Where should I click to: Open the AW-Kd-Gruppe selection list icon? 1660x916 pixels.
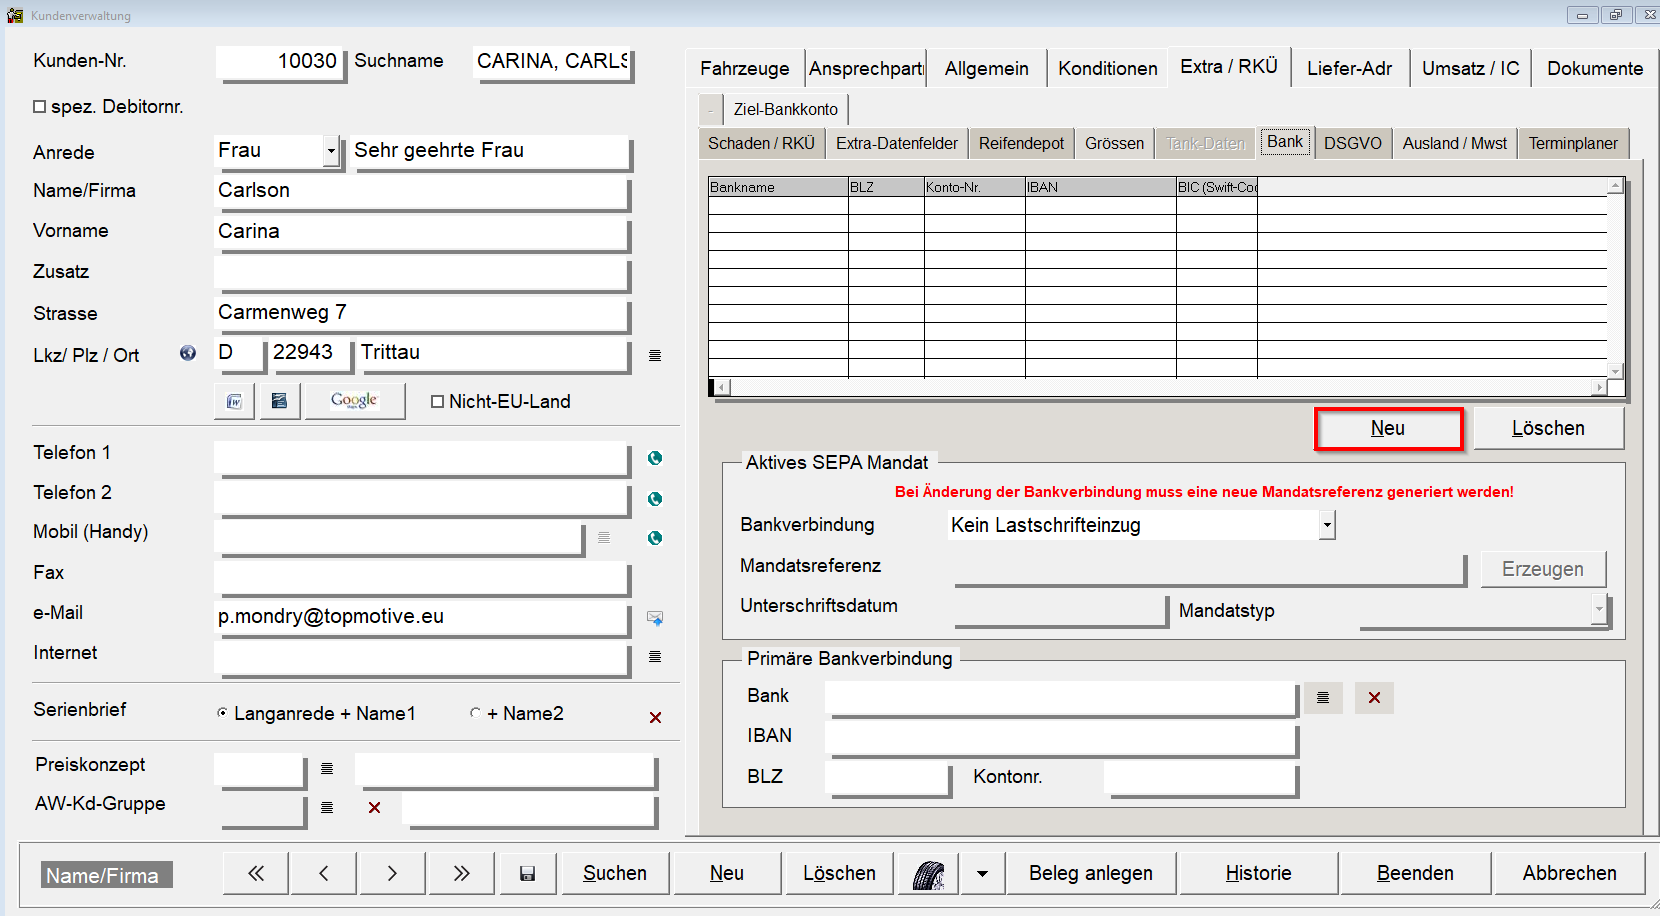(327, 807)
